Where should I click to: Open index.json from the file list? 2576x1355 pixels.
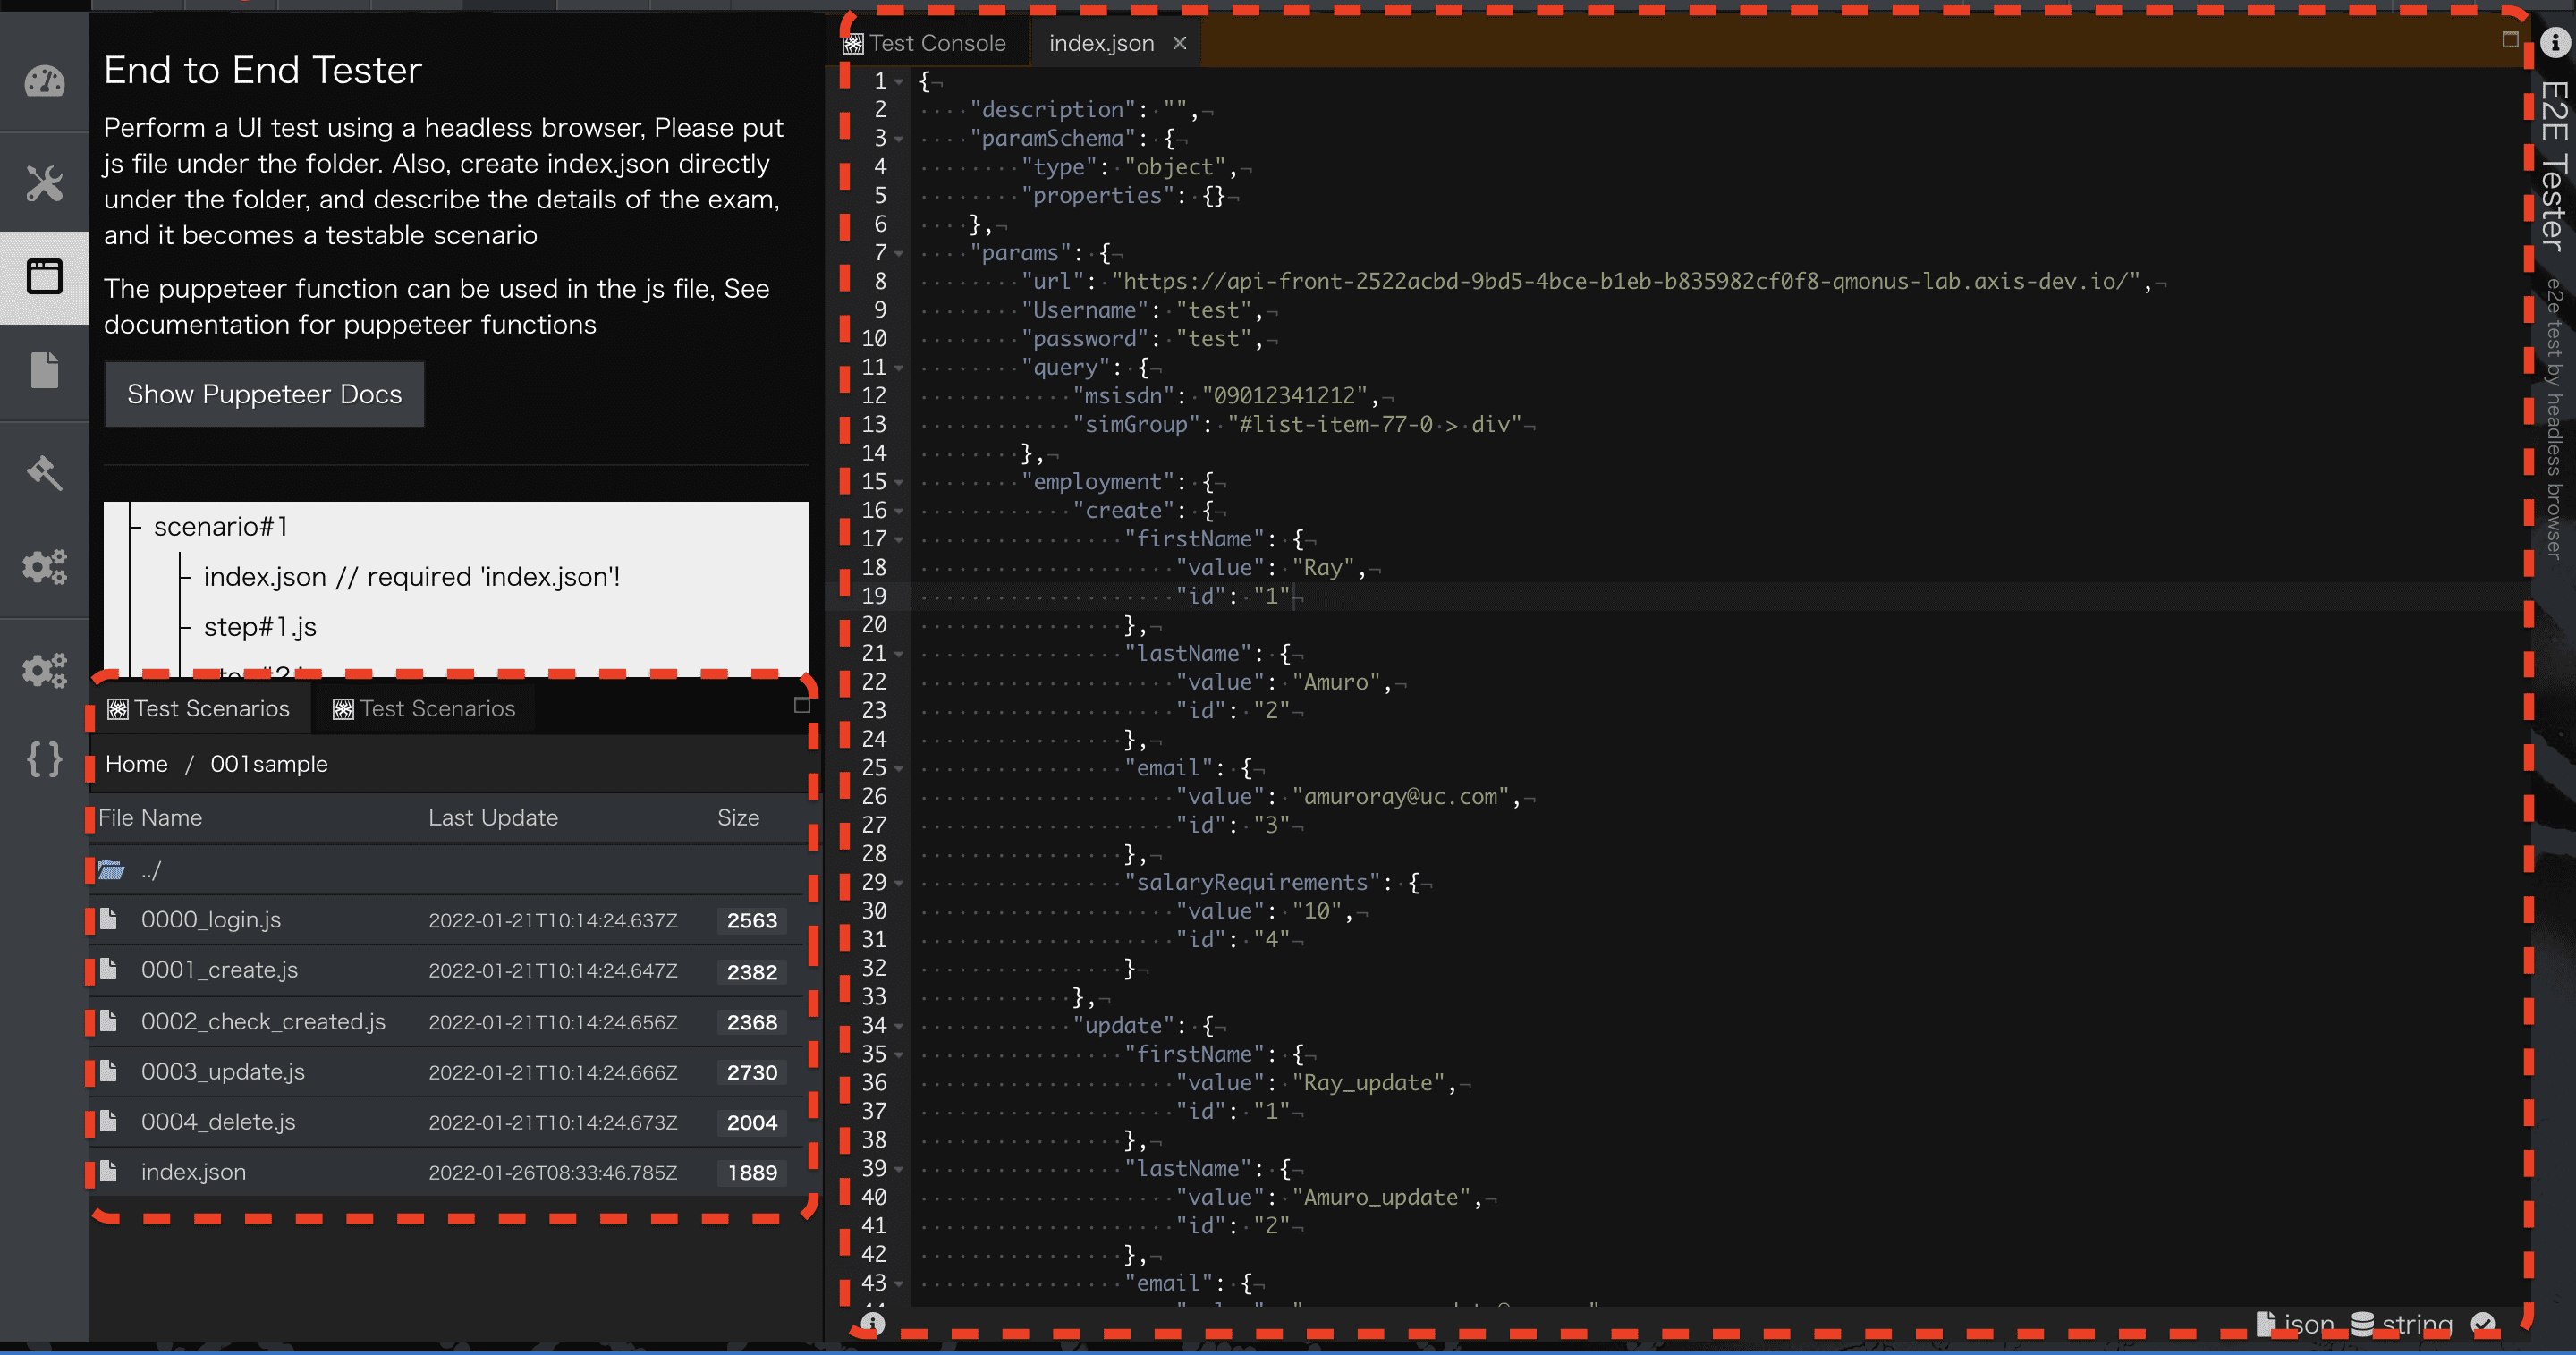click(x=193, y=1171)
